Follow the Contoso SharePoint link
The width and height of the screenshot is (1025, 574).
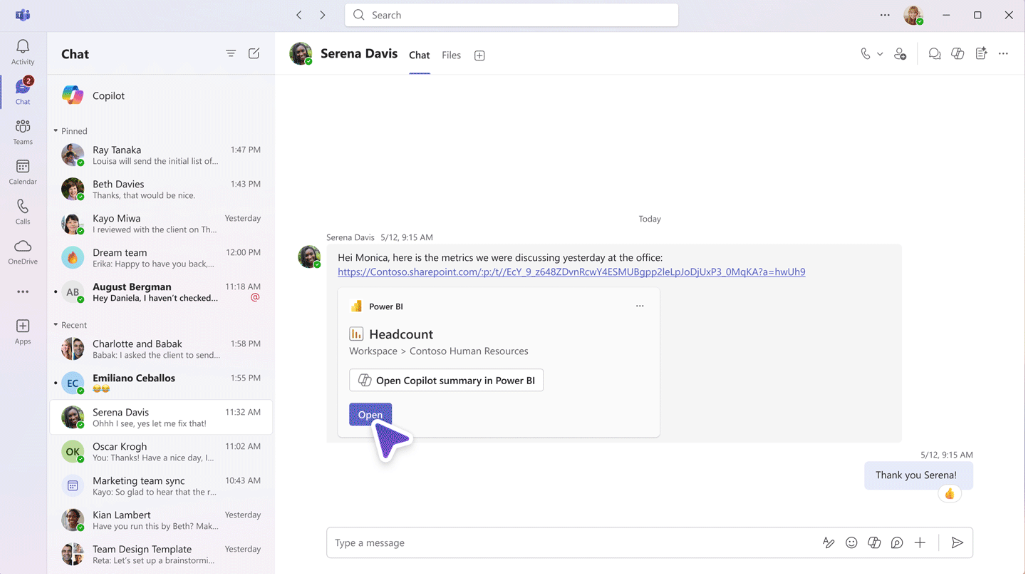571,272
